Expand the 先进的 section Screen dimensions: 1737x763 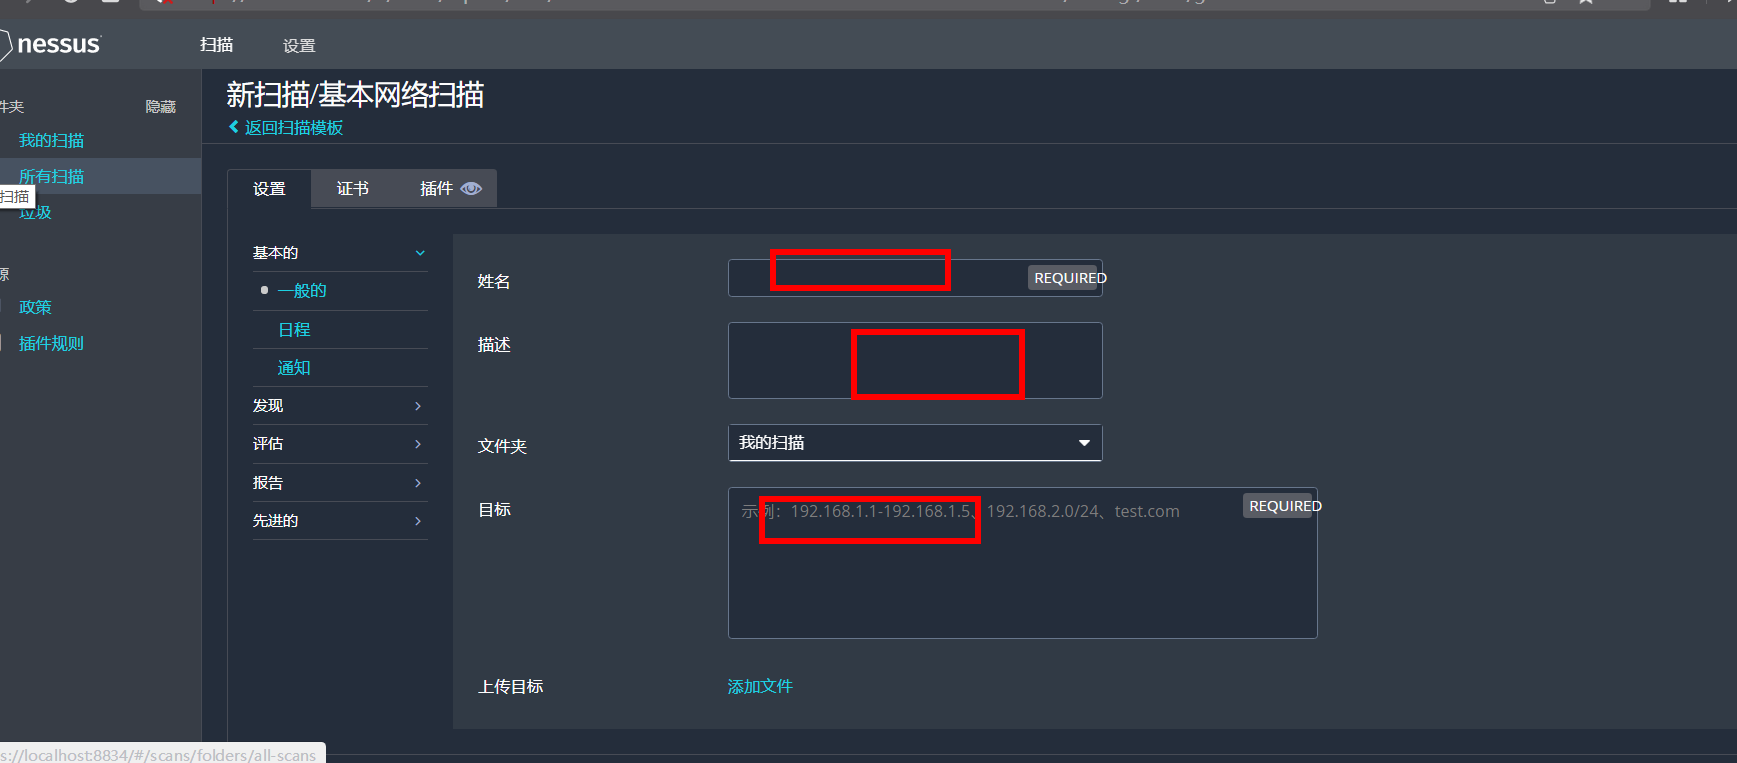(x=340, y=521)
